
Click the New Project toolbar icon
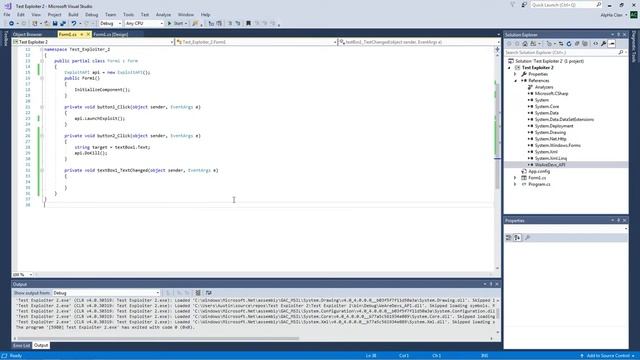35,24
